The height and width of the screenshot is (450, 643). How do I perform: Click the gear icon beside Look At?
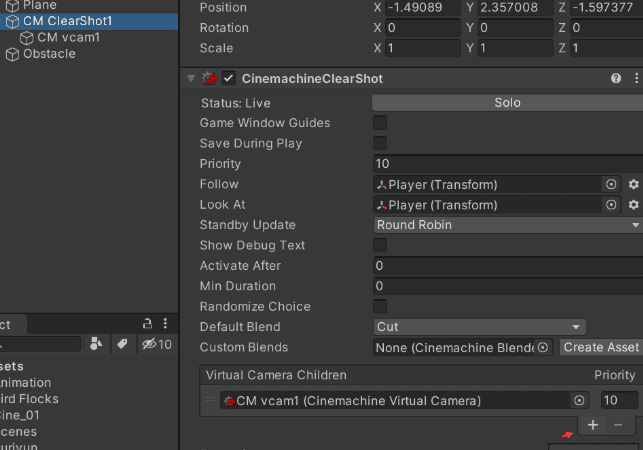click(633, 205)
